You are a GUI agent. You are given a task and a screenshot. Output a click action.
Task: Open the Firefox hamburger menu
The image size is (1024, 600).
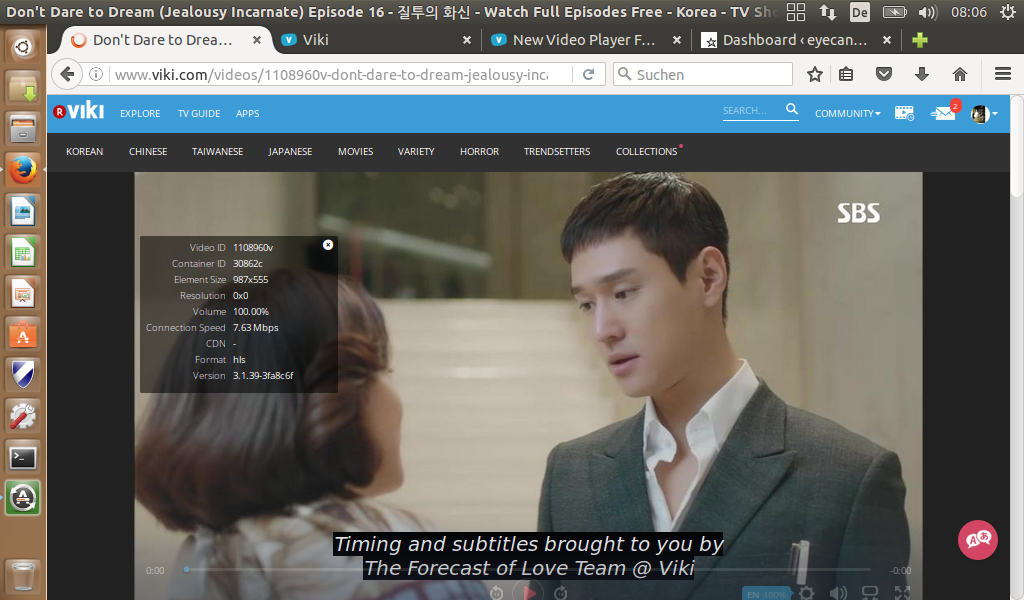(x=1002, y=74)
